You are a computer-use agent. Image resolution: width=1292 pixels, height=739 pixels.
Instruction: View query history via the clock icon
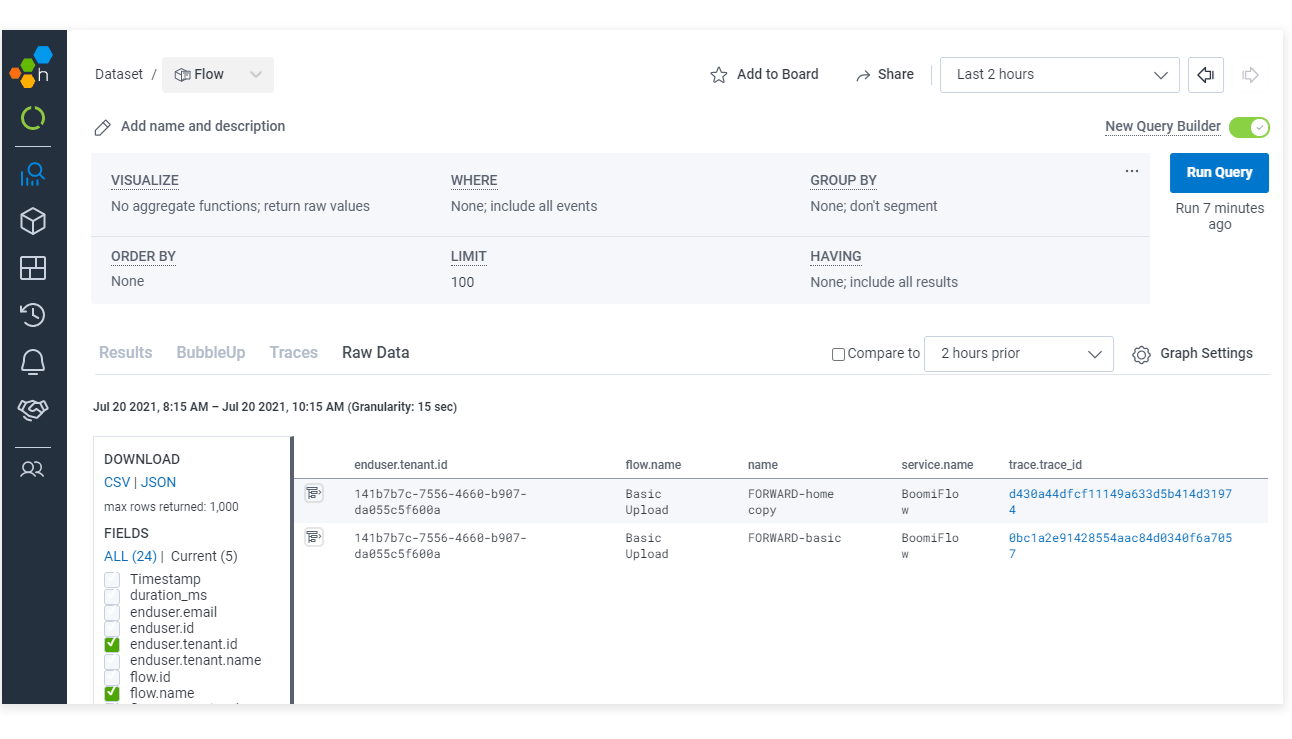pyautogui.click(x=33, y=315)
